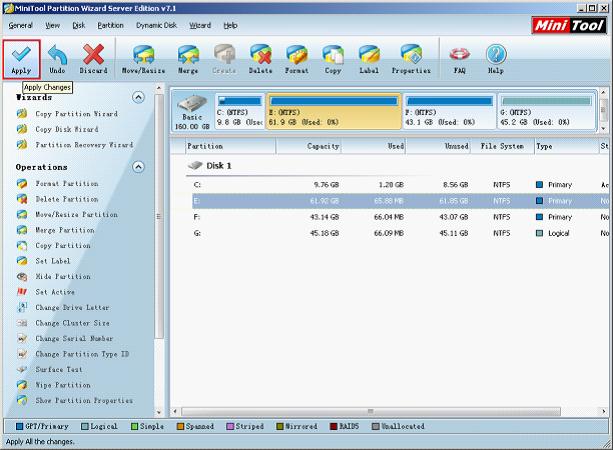The height and width of the screenshot is (450, 613).
Task: Click the Merge toolbar icon
Action: (x=188, y=54)
